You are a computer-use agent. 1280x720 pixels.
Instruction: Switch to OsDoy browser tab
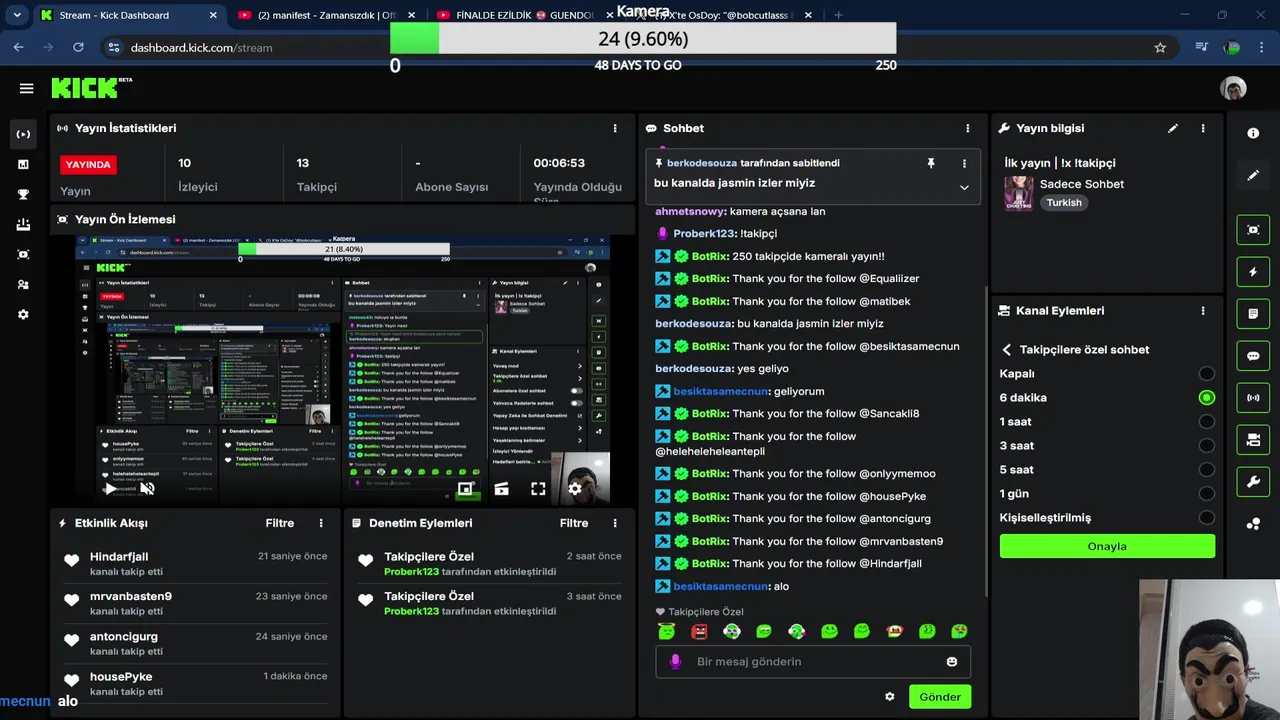[722, 15]
